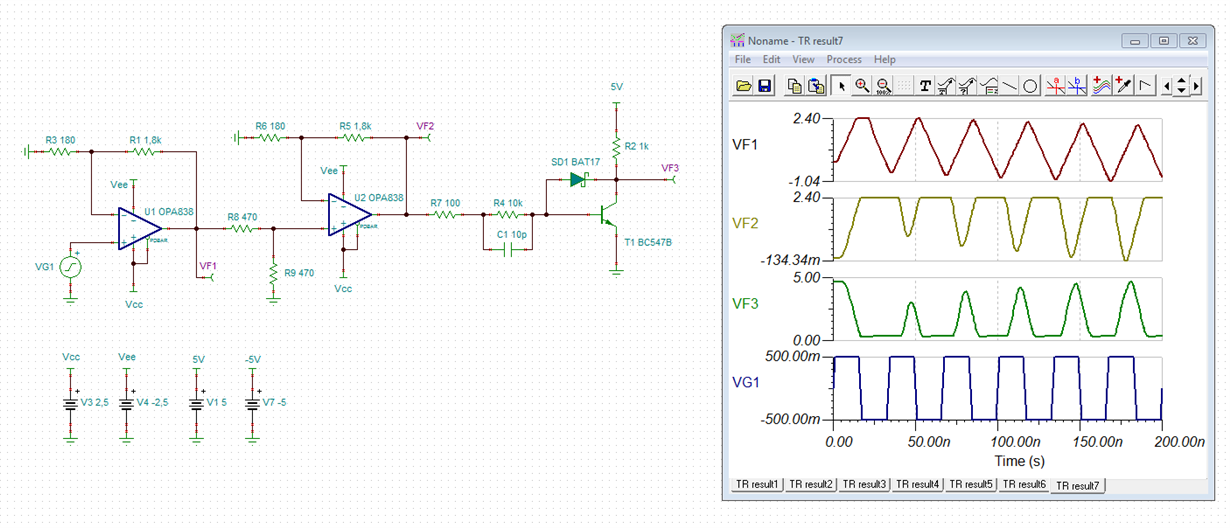
Task: Toggle the grid dots icon
Action: (904, 86)
